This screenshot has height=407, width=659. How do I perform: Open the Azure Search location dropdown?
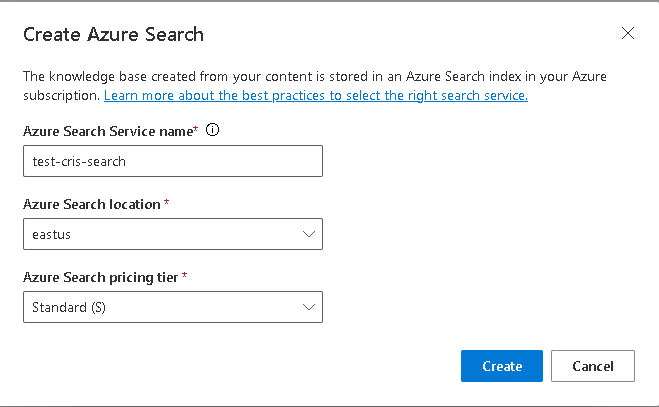[172, 234]
